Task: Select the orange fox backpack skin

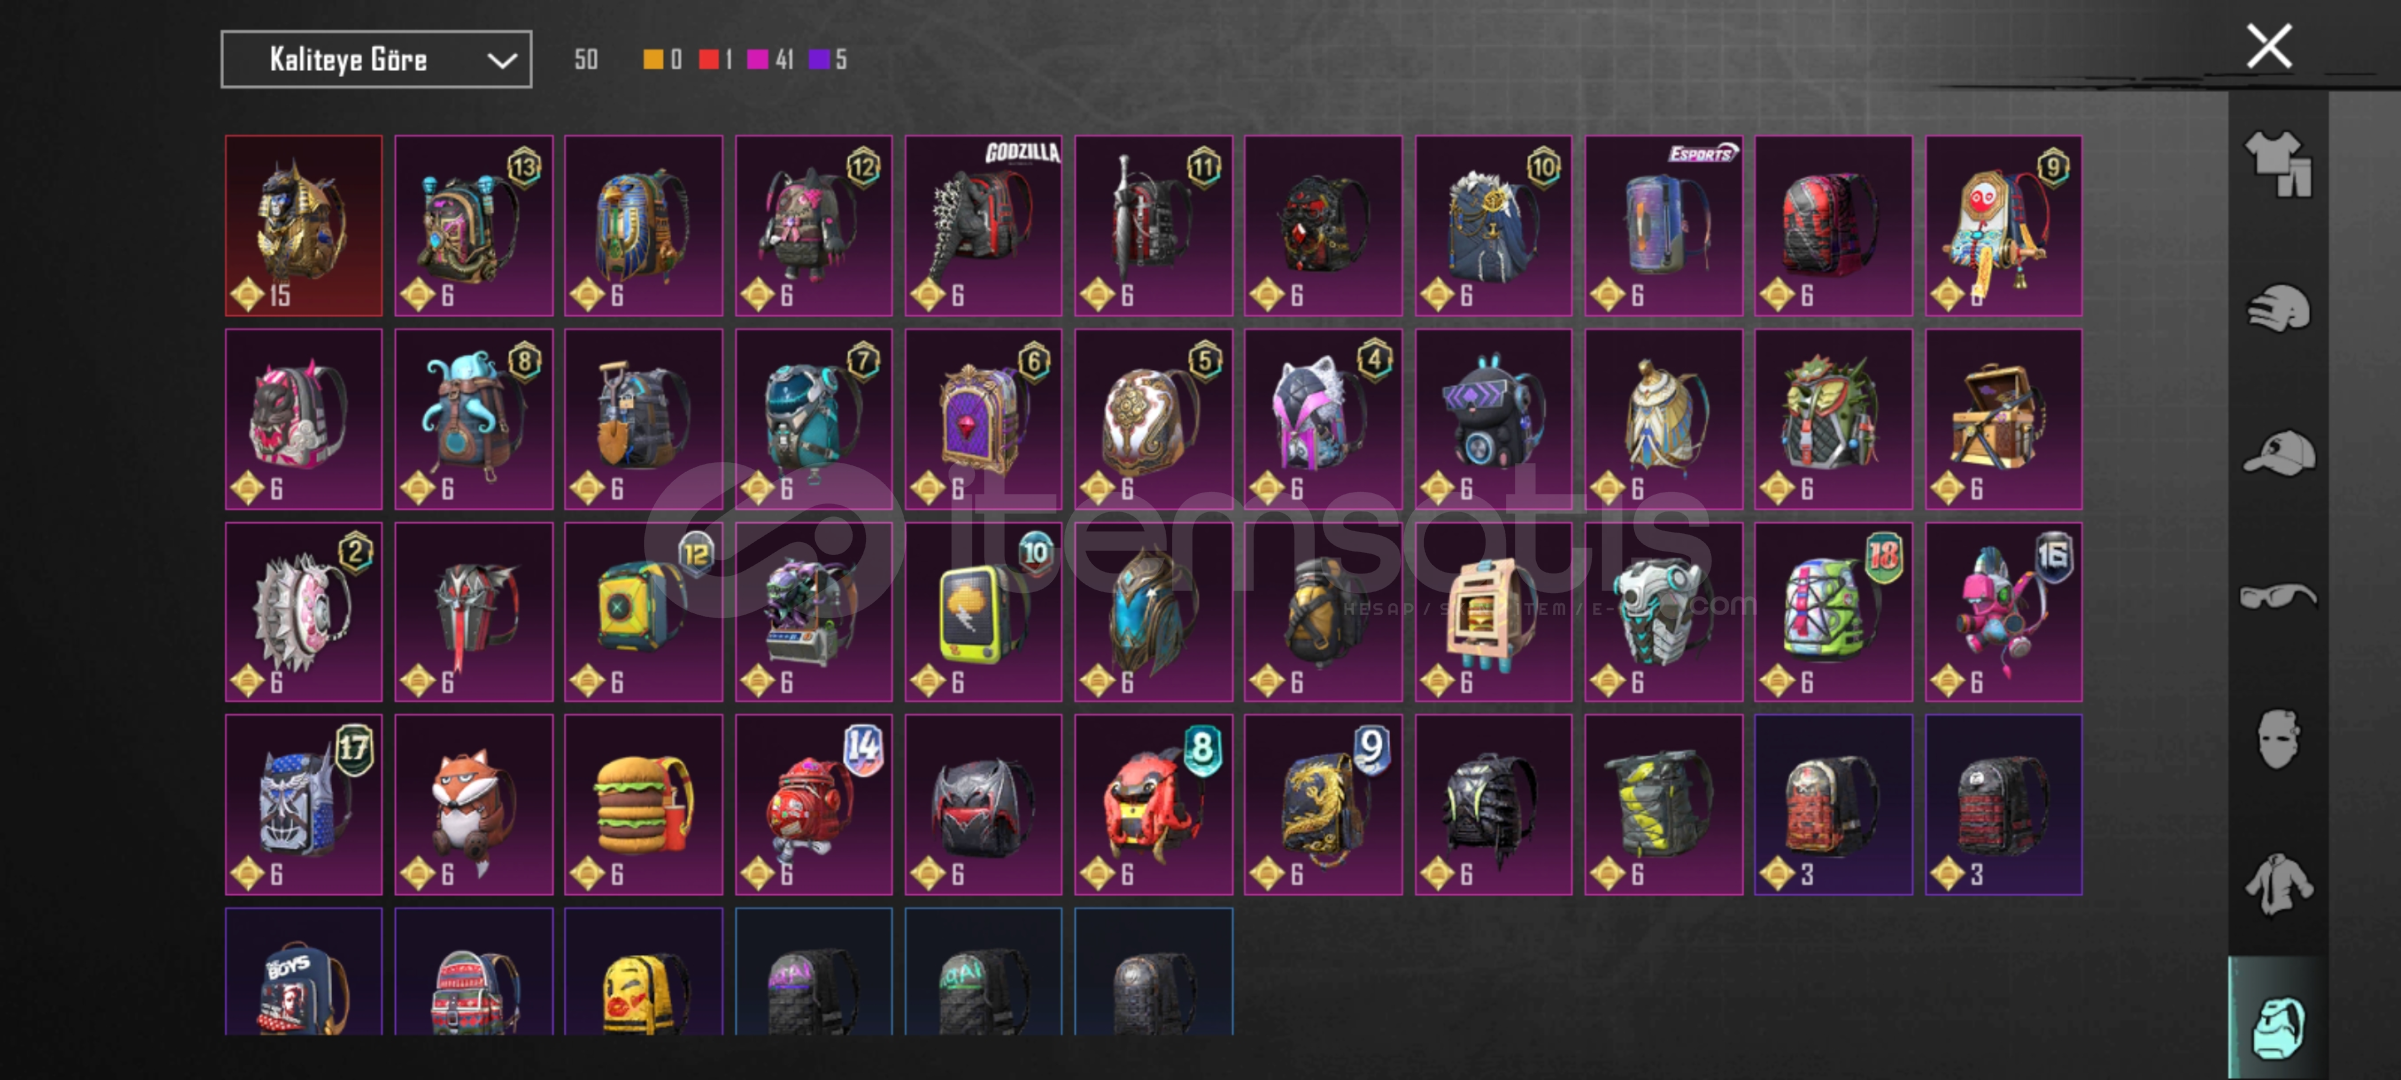Action: pos(474,805)
